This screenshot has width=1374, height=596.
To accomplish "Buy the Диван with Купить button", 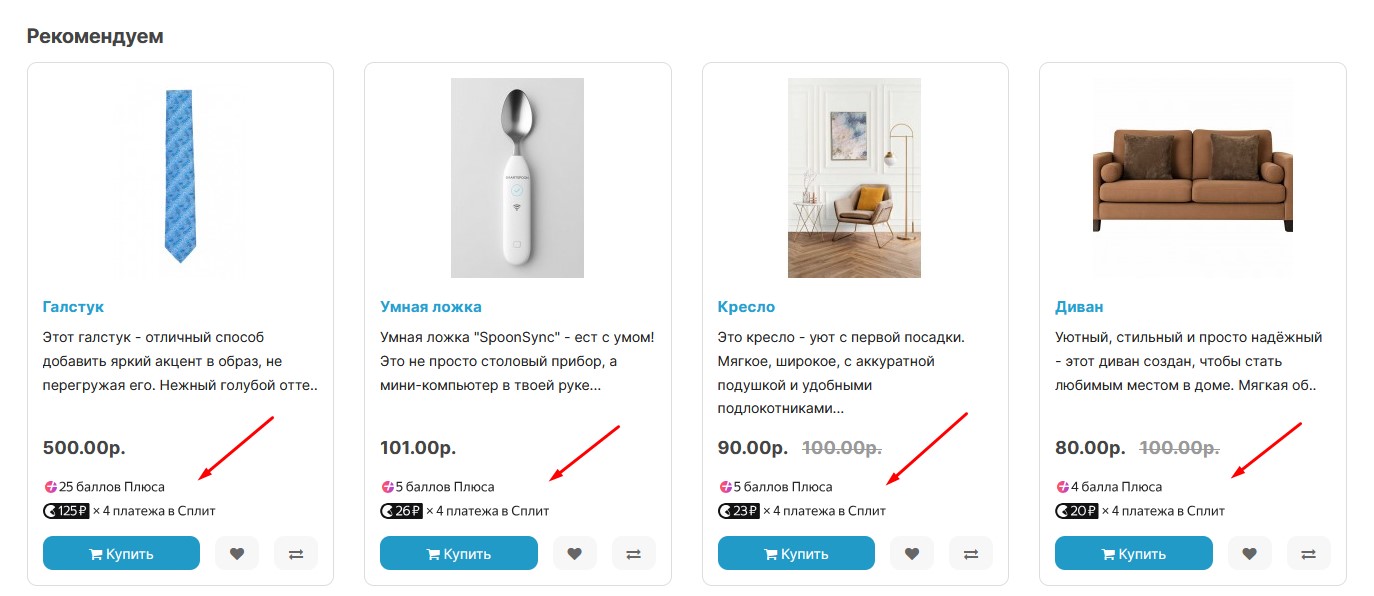I will (x=1133, y=553).
